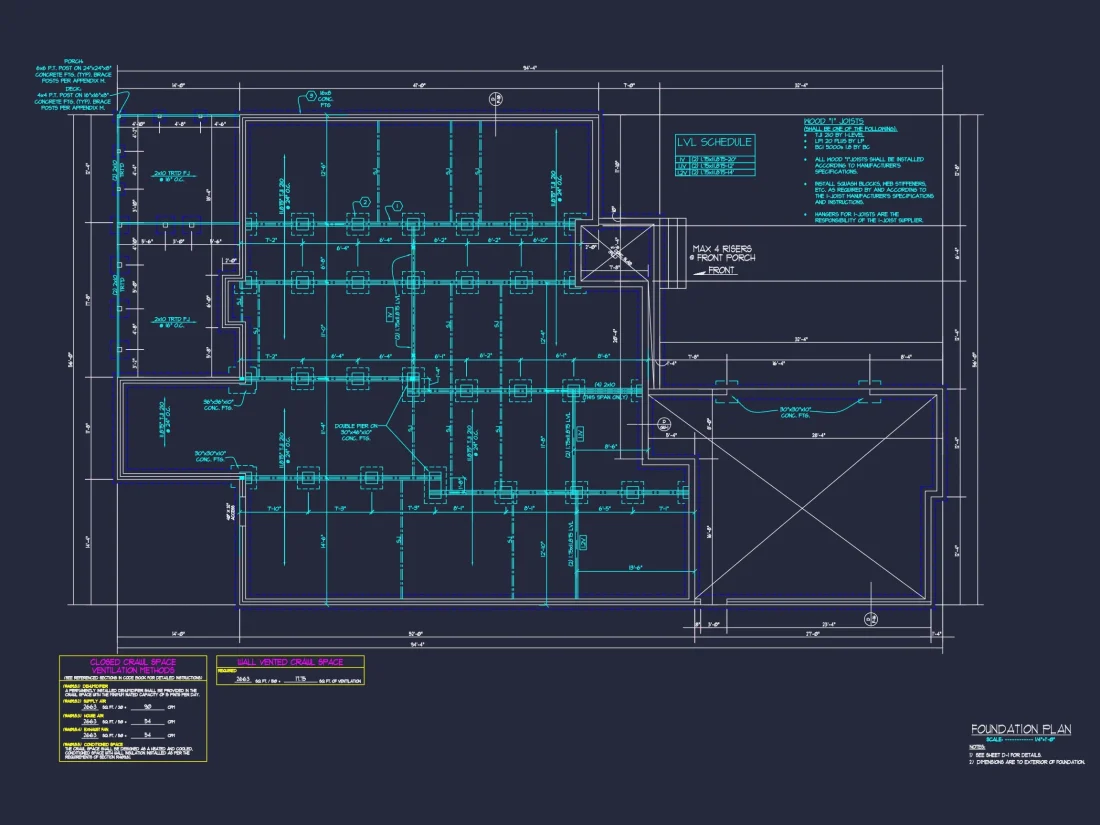Click the front porch stair risers

[x=671, y=254]
